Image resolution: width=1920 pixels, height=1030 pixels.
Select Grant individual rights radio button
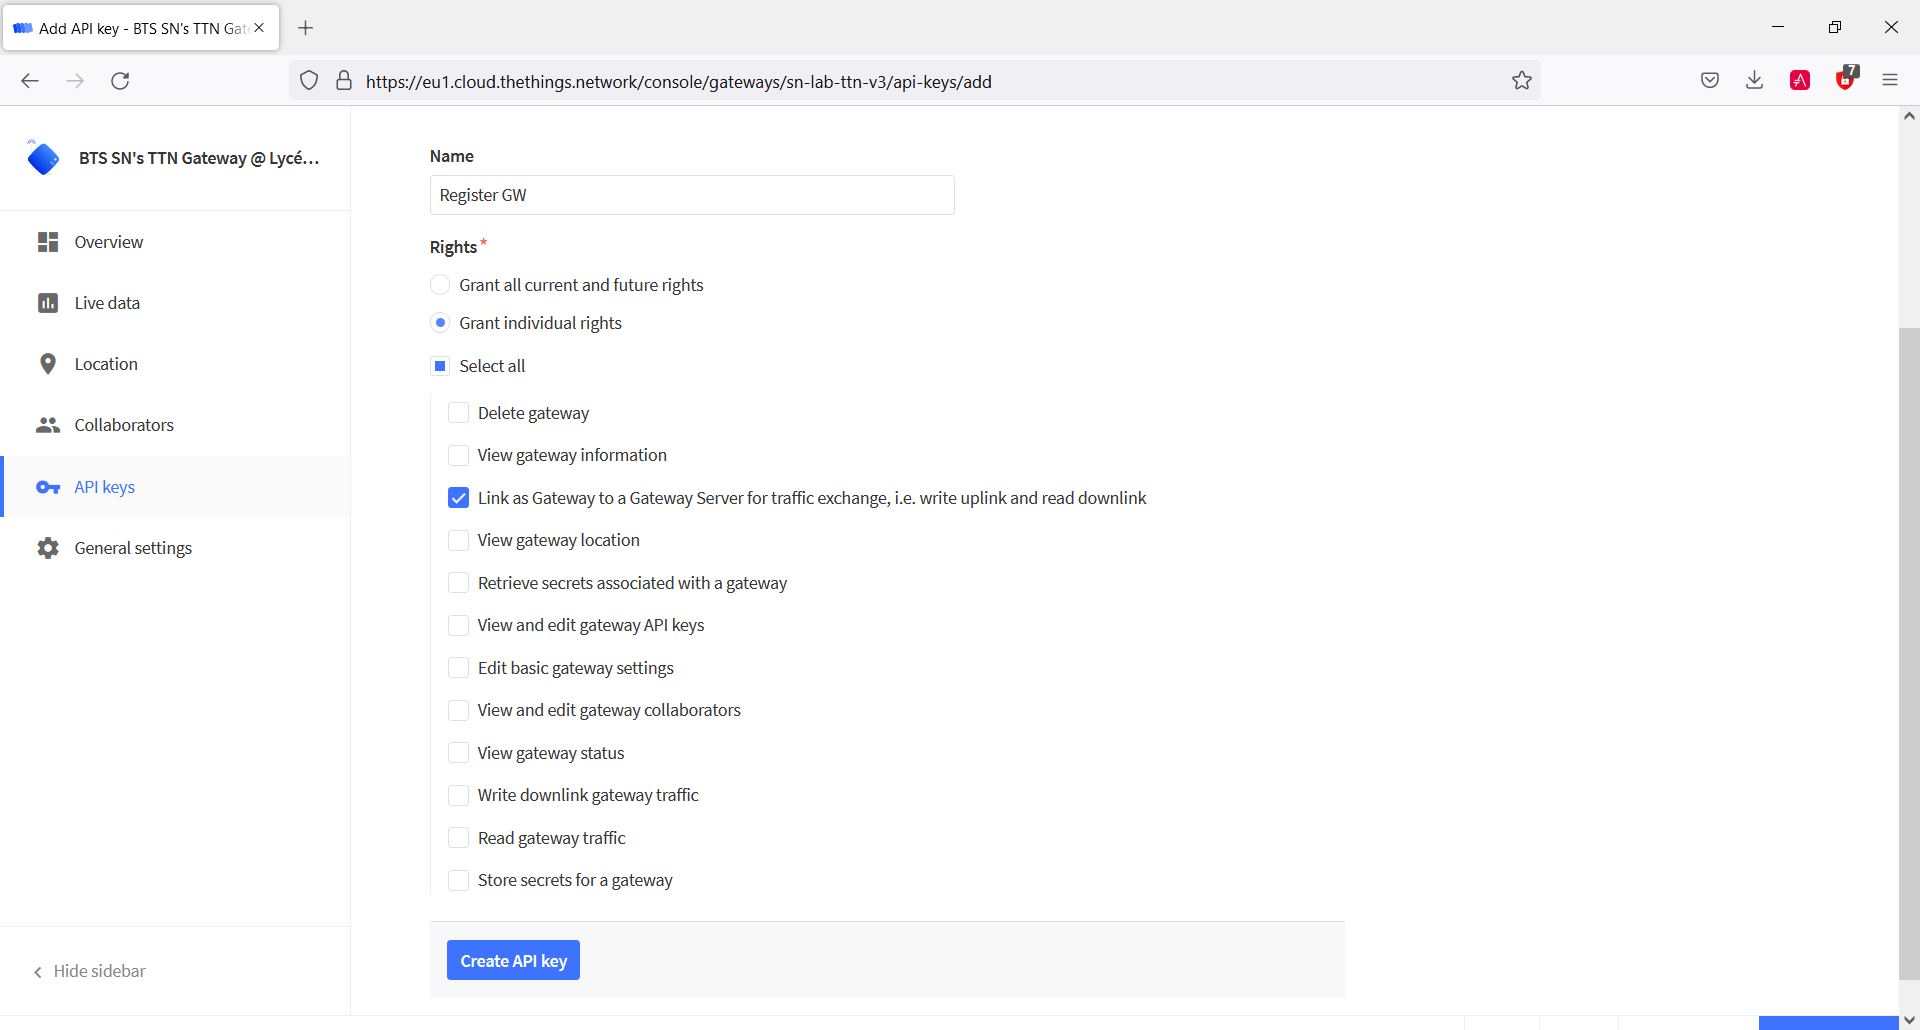coord(440,323)
